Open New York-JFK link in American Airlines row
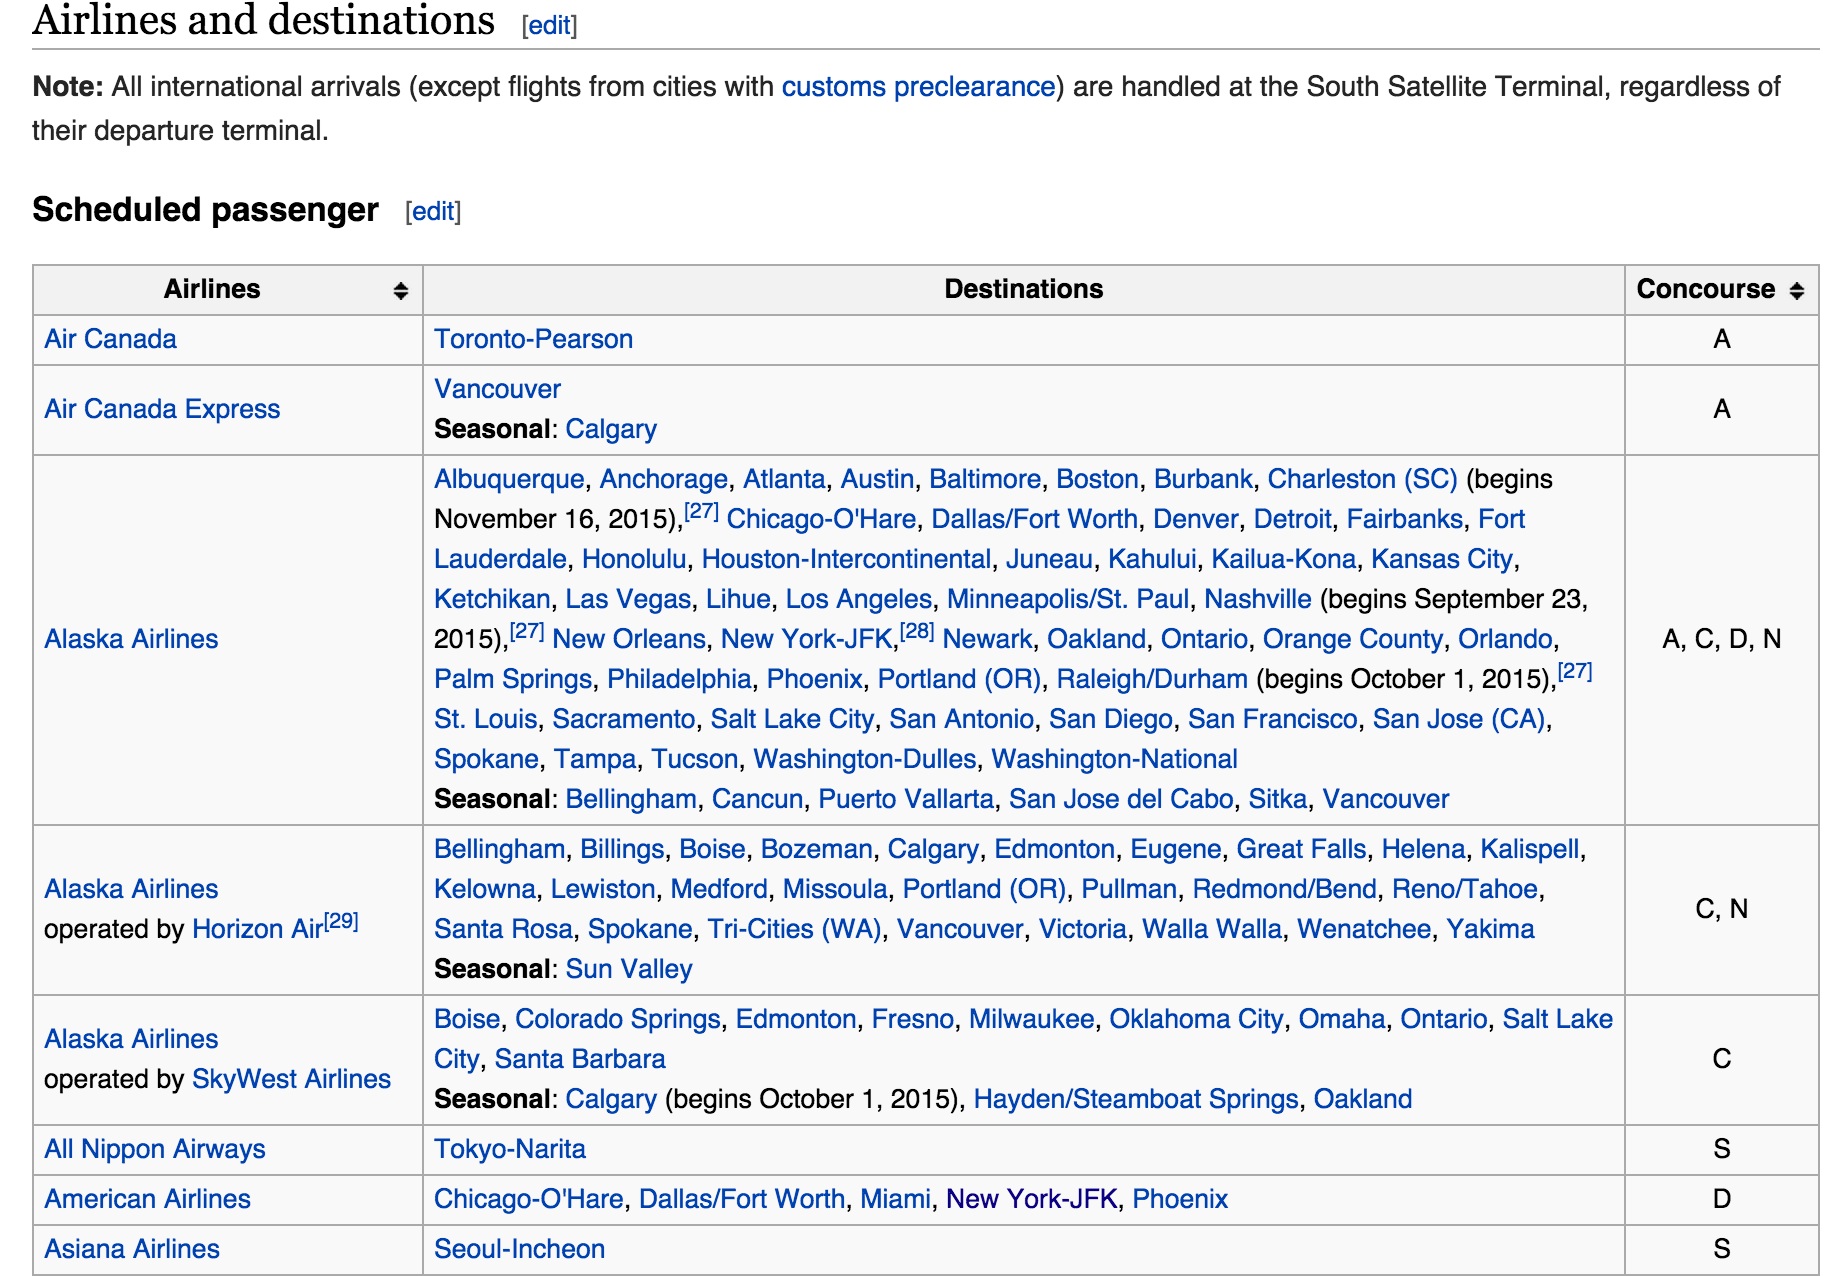Viewport: 1826px width, 1276px height. [x=1031, y=1199]
